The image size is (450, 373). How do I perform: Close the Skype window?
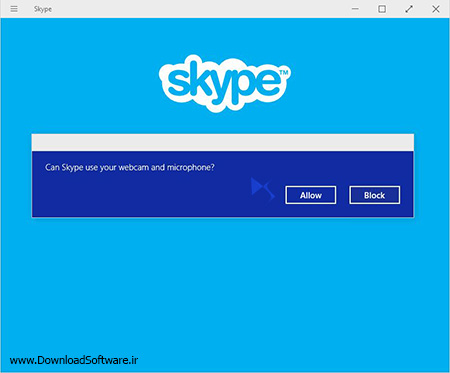(436, 9)
